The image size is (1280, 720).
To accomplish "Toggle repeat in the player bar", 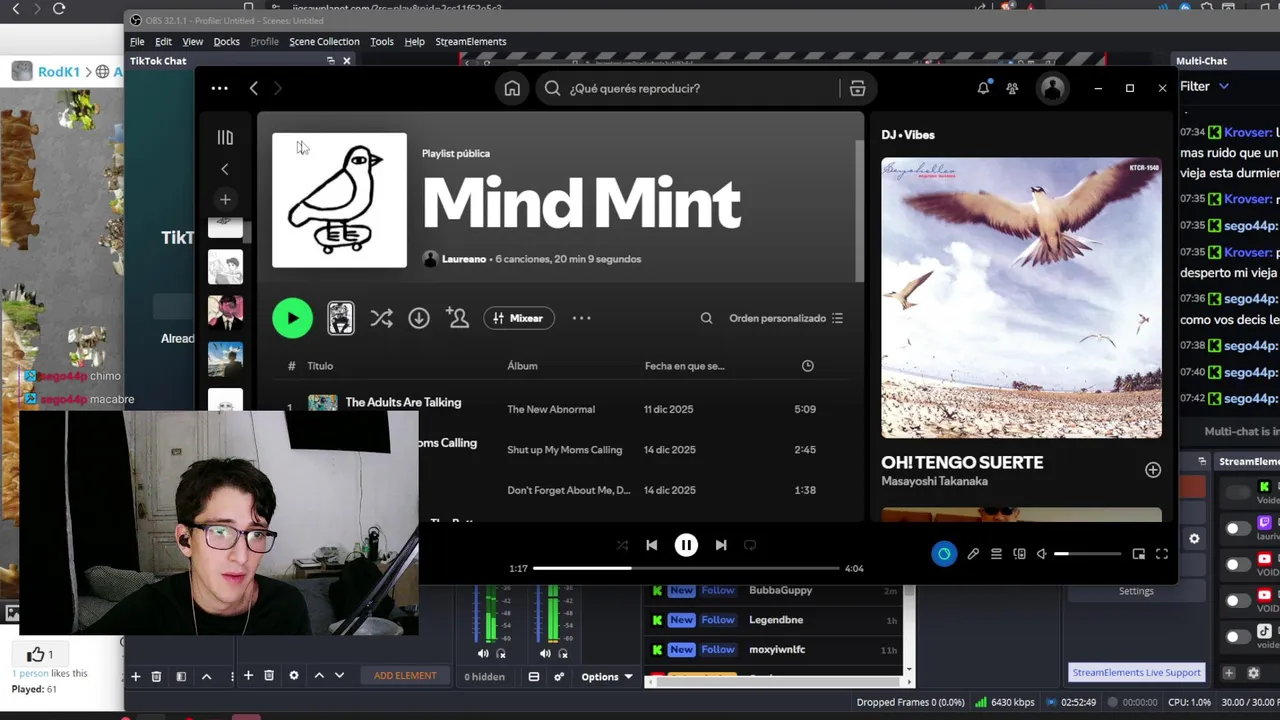I will pos(750,545).
